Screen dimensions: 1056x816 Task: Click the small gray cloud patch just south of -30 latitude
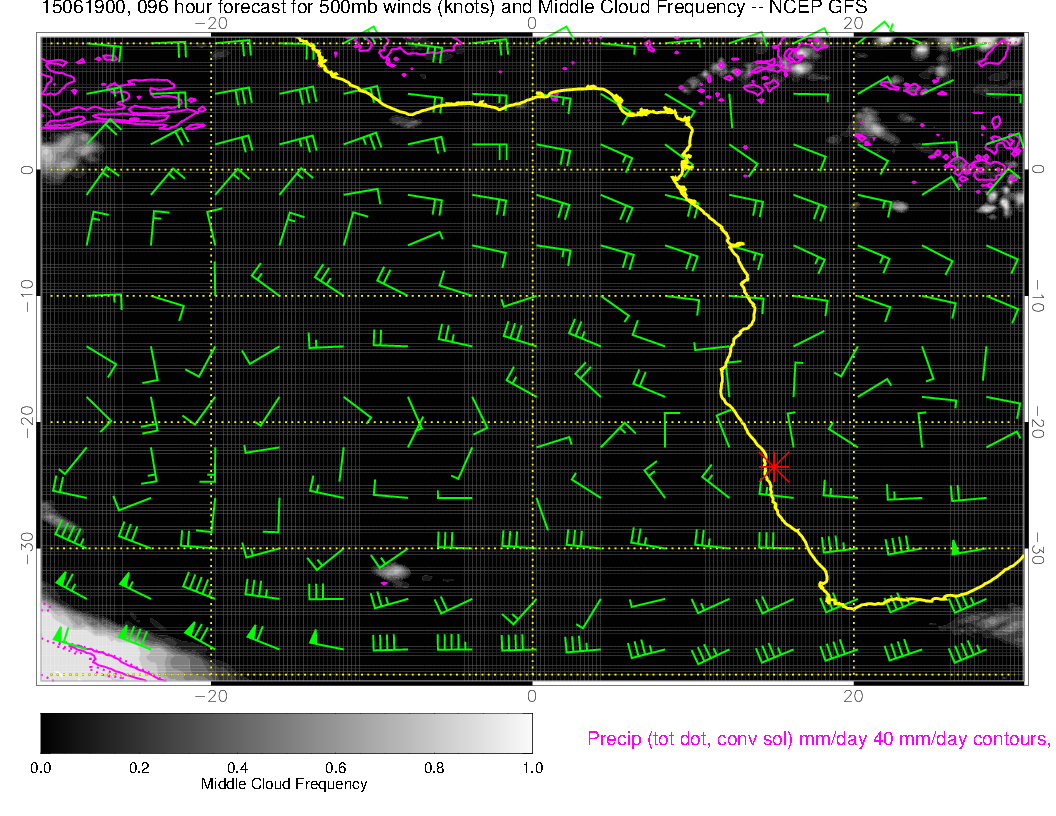point(396,573)
